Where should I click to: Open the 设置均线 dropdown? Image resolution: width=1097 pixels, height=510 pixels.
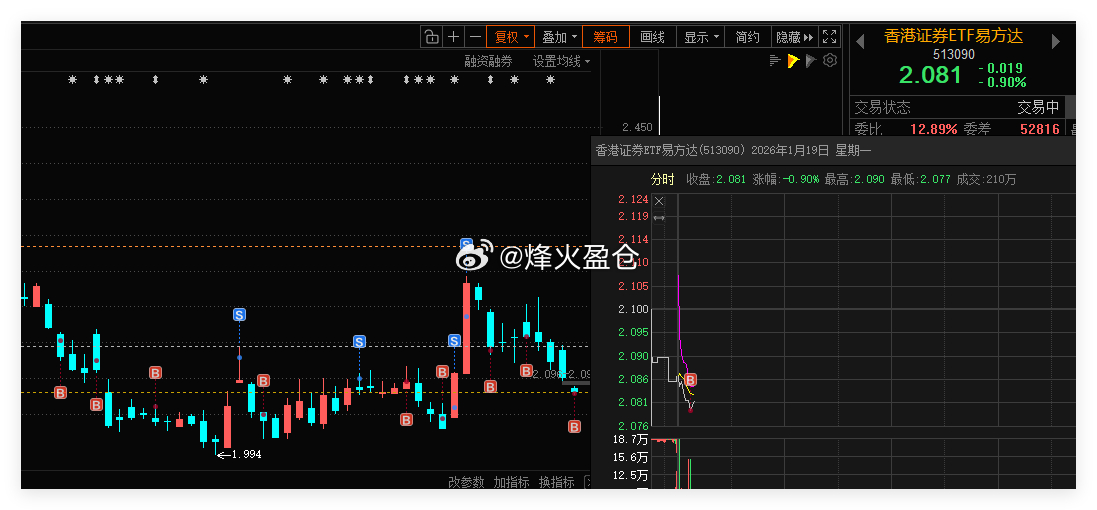coord(561,61)
